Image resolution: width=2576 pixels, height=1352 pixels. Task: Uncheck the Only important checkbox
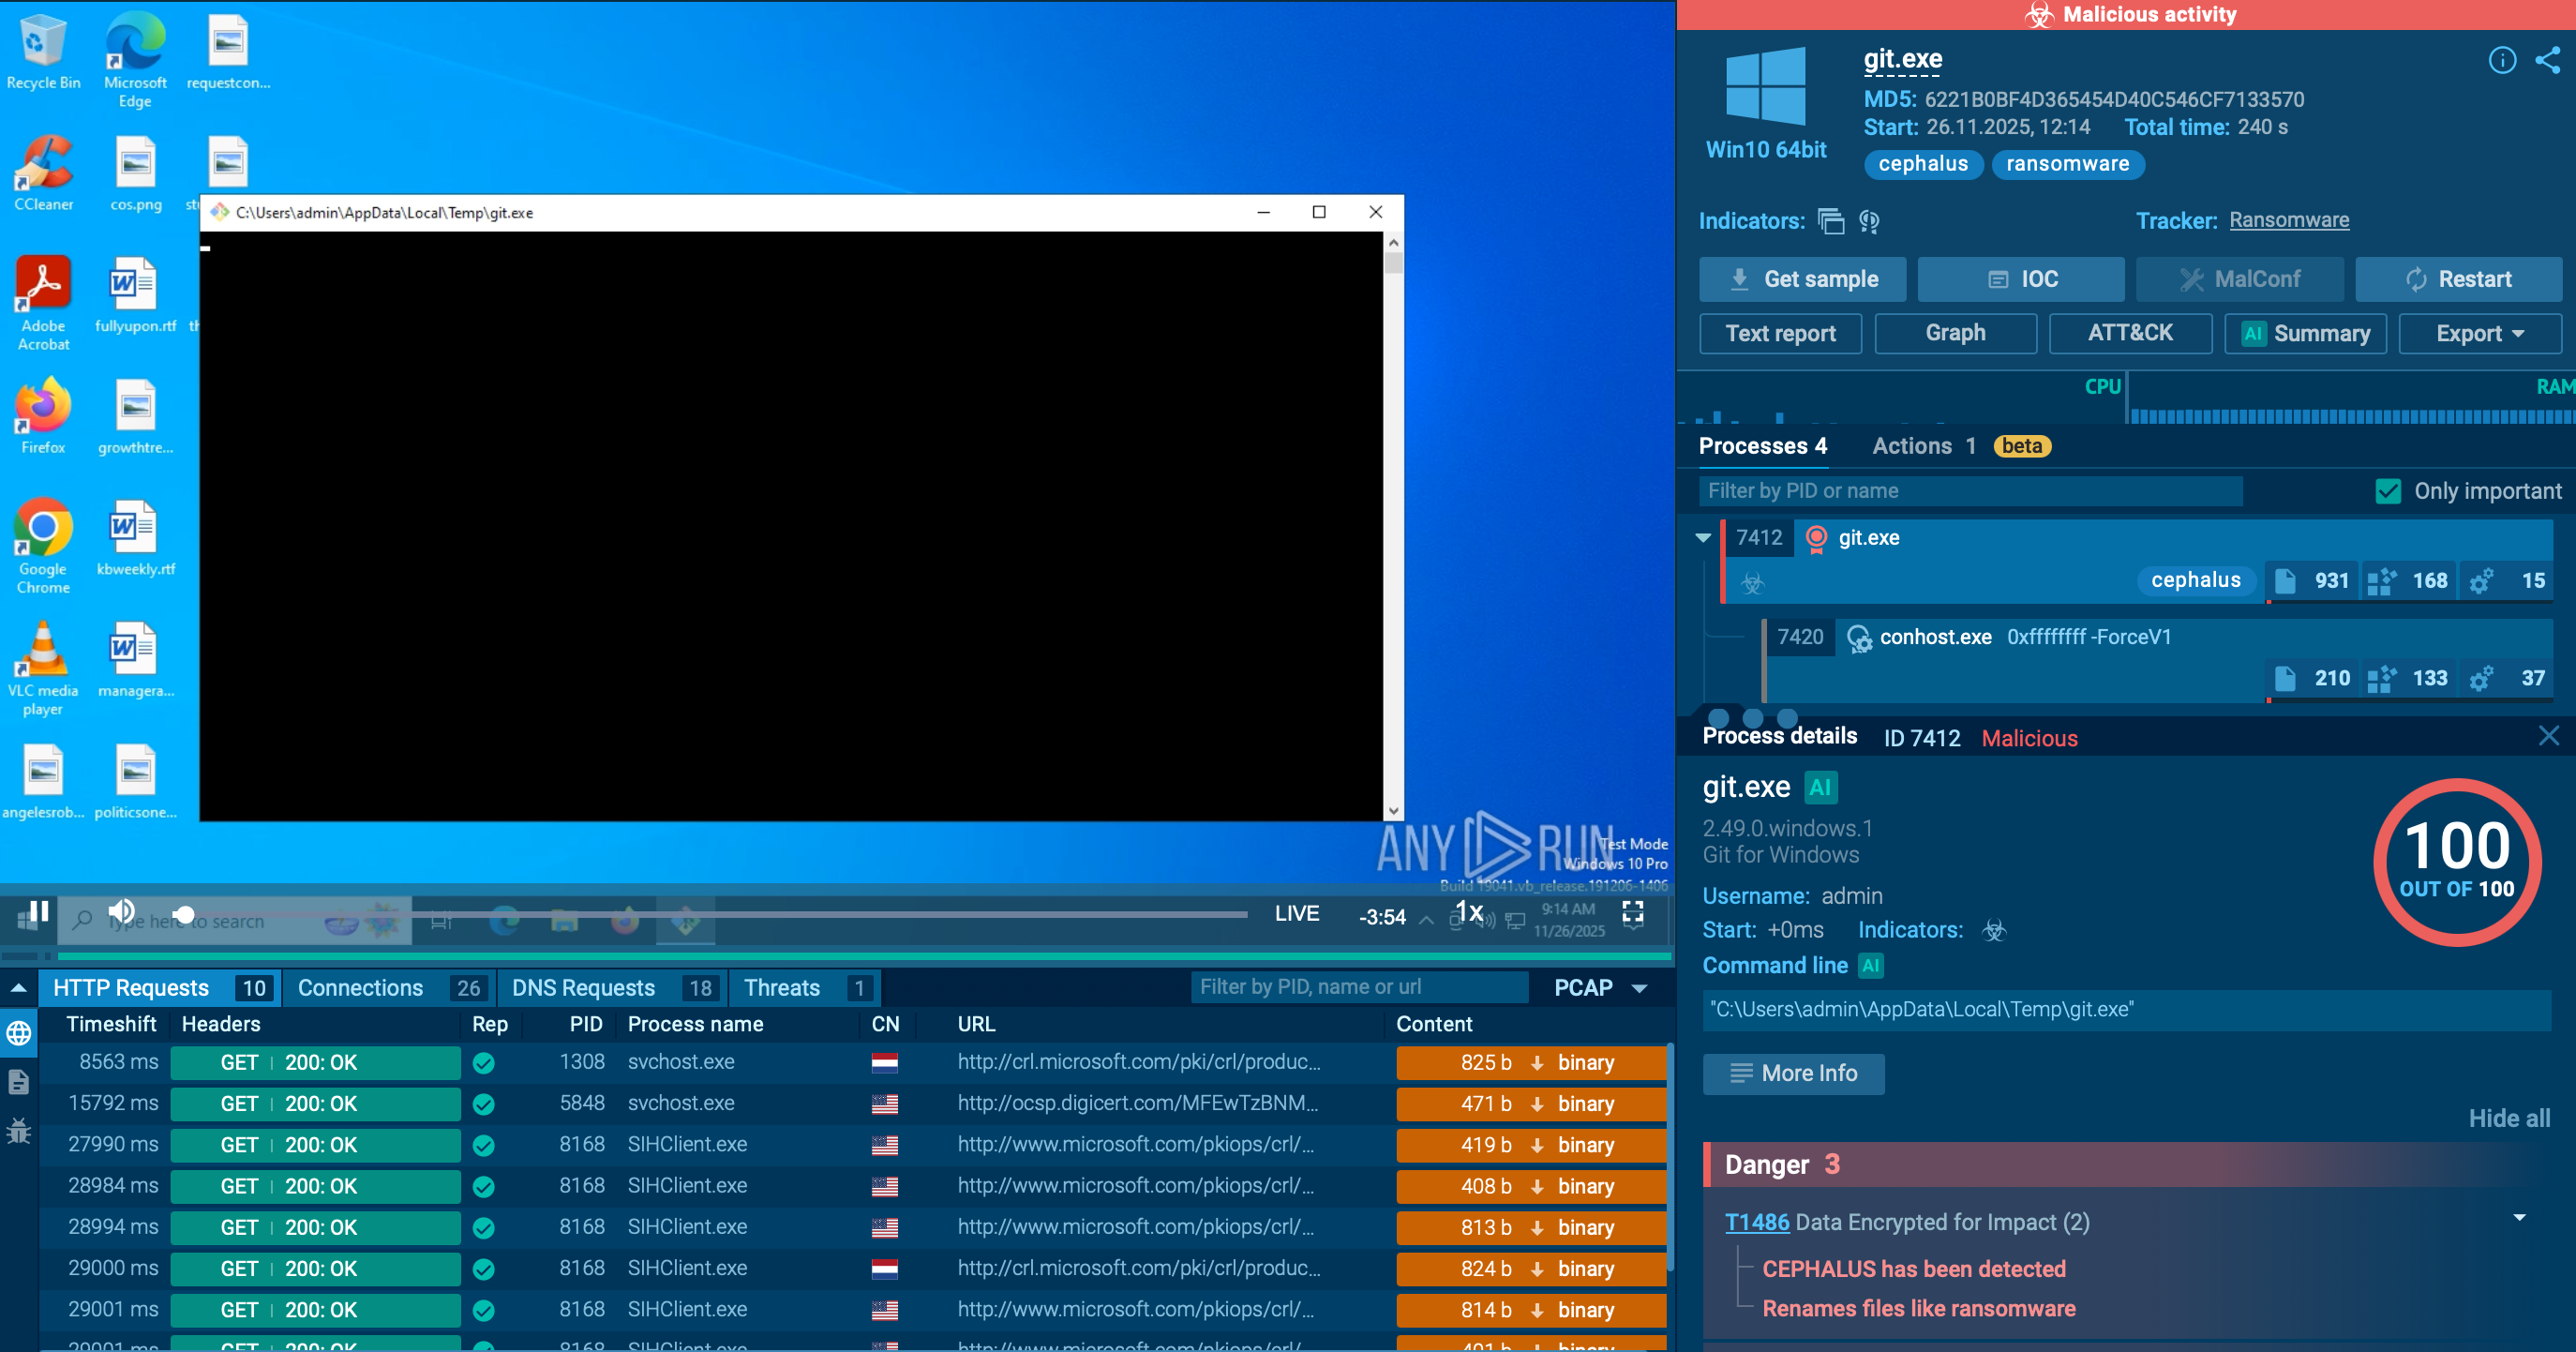[2388, 491]
